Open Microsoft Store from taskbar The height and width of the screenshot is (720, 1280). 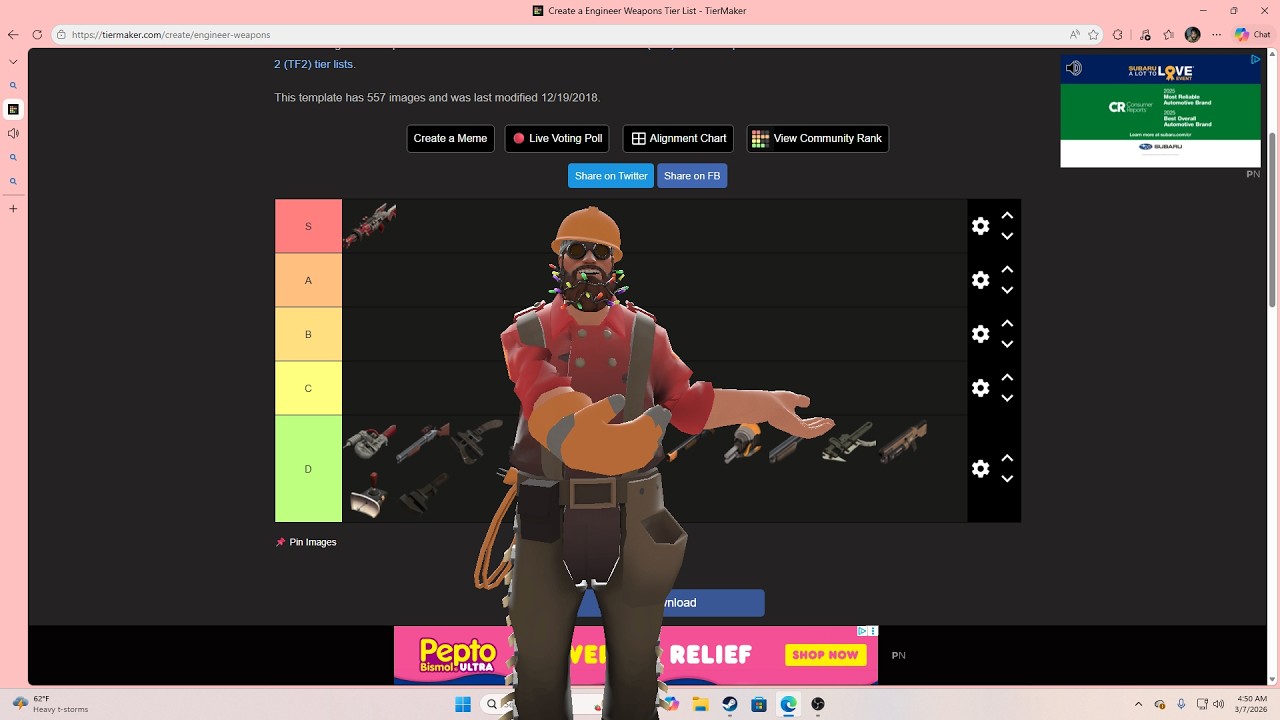[759, 704]
